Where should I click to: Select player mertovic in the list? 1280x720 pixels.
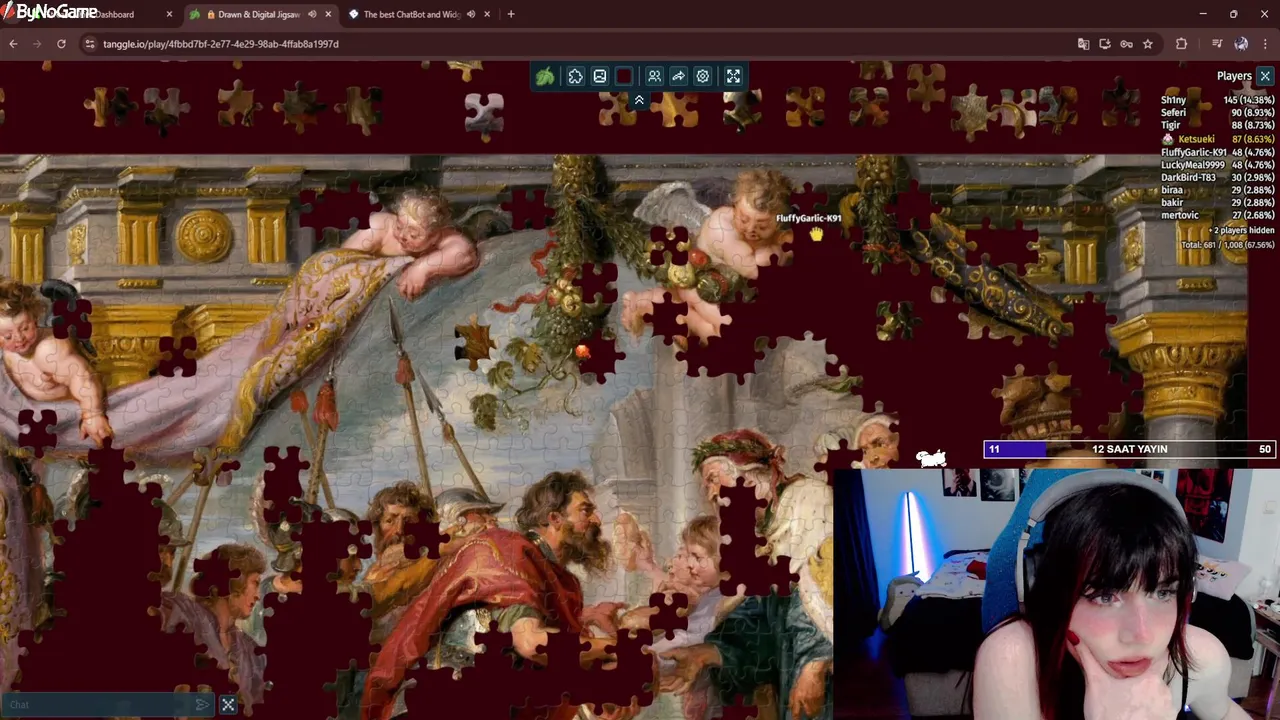[1217, 215]
